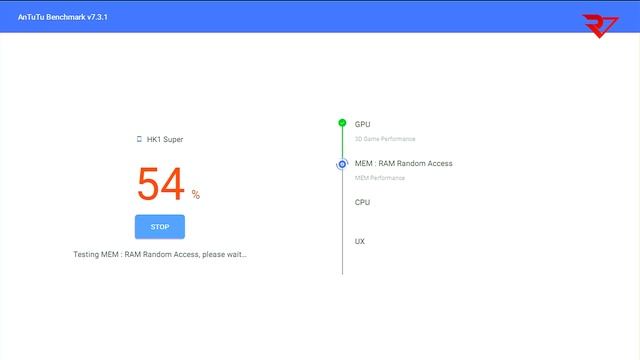Click the blue MEM in-progress indicator icon
This screenshot has height=360, width=640.
click(x=342, y=164)
